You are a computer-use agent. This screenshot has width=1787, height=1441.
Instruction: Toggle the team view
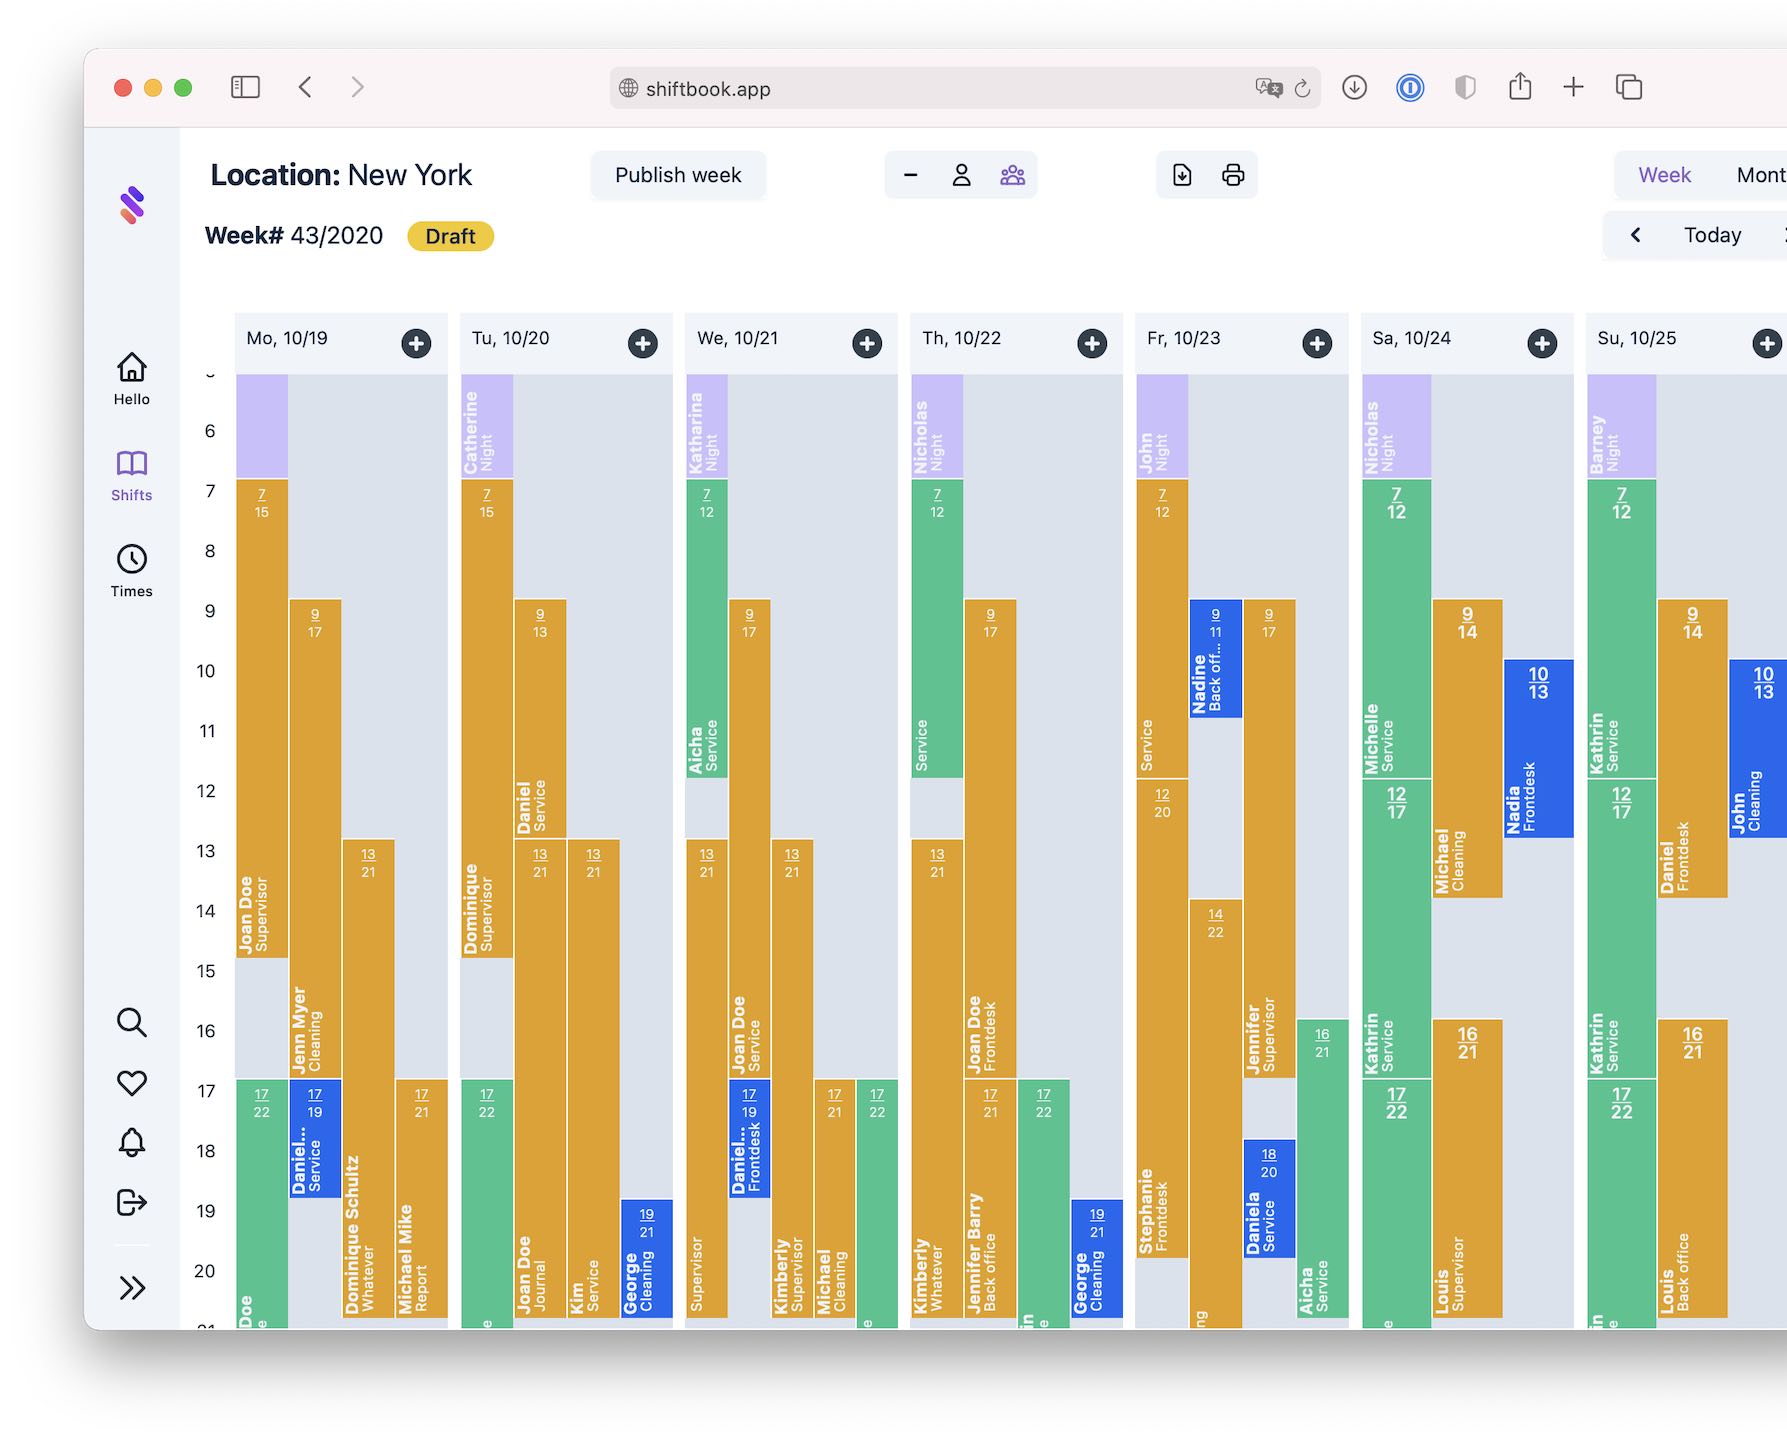[x=1012, y=174]
